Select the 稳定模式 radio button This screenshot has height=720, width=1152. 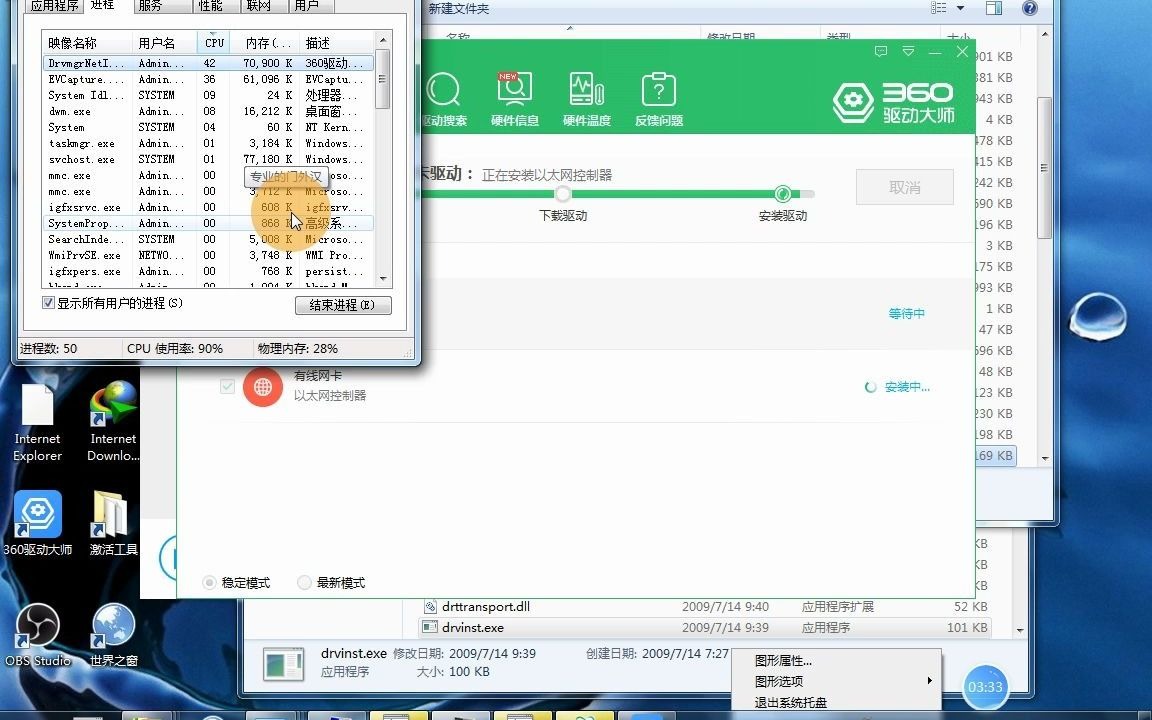pyautogui.click(x=208, y=582)
